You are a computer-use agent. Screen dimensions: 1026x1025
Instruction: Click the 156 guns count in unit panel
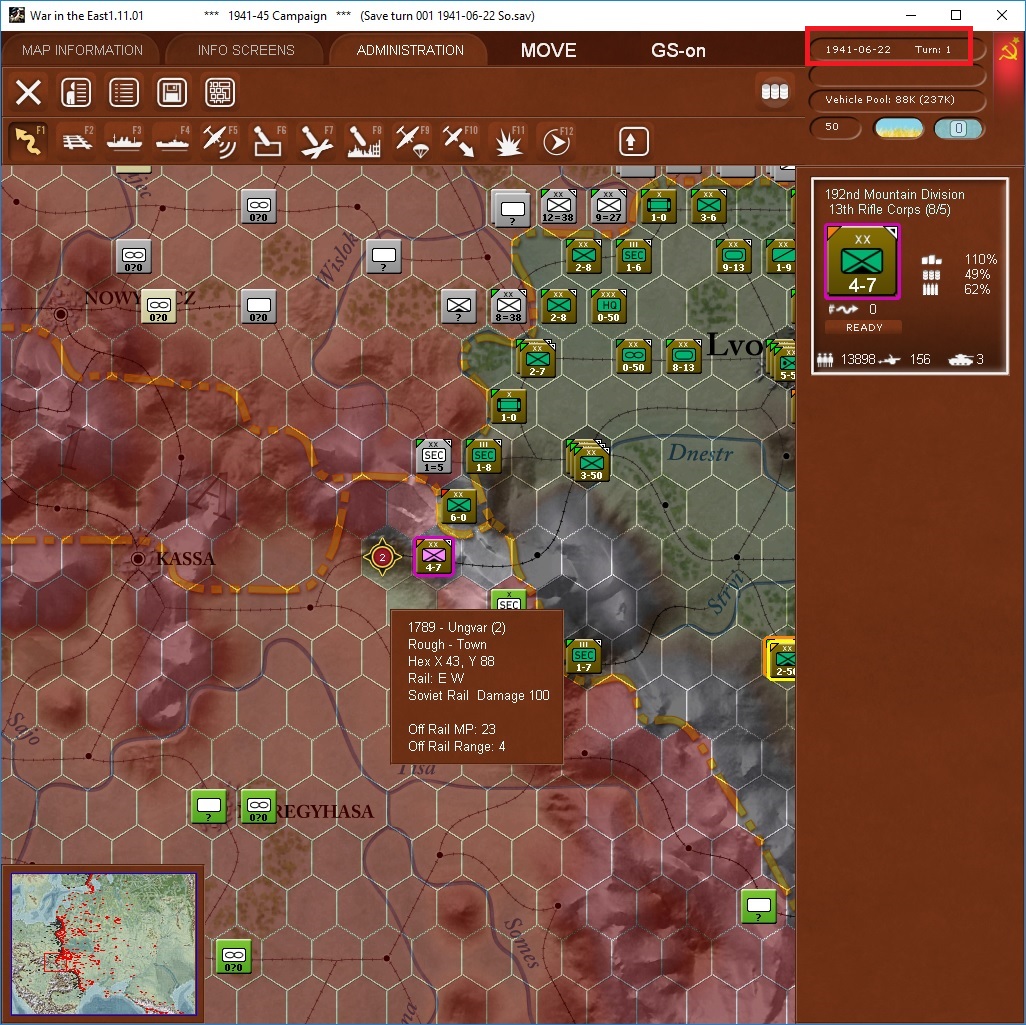919,359
